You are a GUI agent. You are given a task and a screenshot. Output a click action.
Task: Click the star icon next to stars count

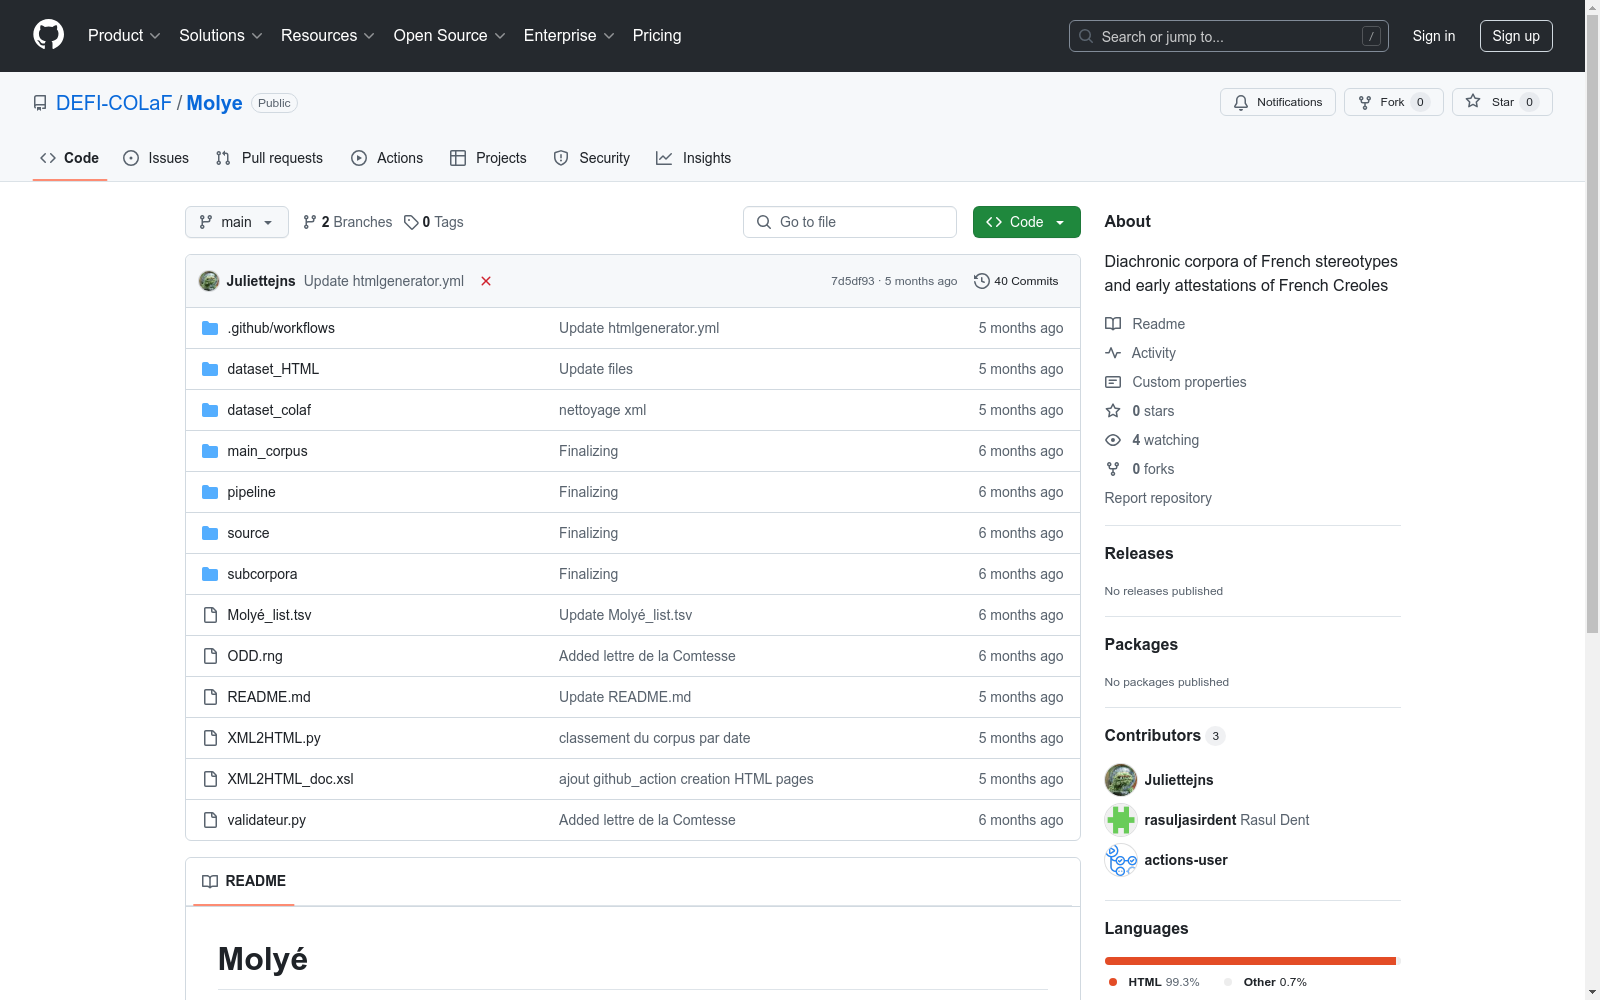1113,411
